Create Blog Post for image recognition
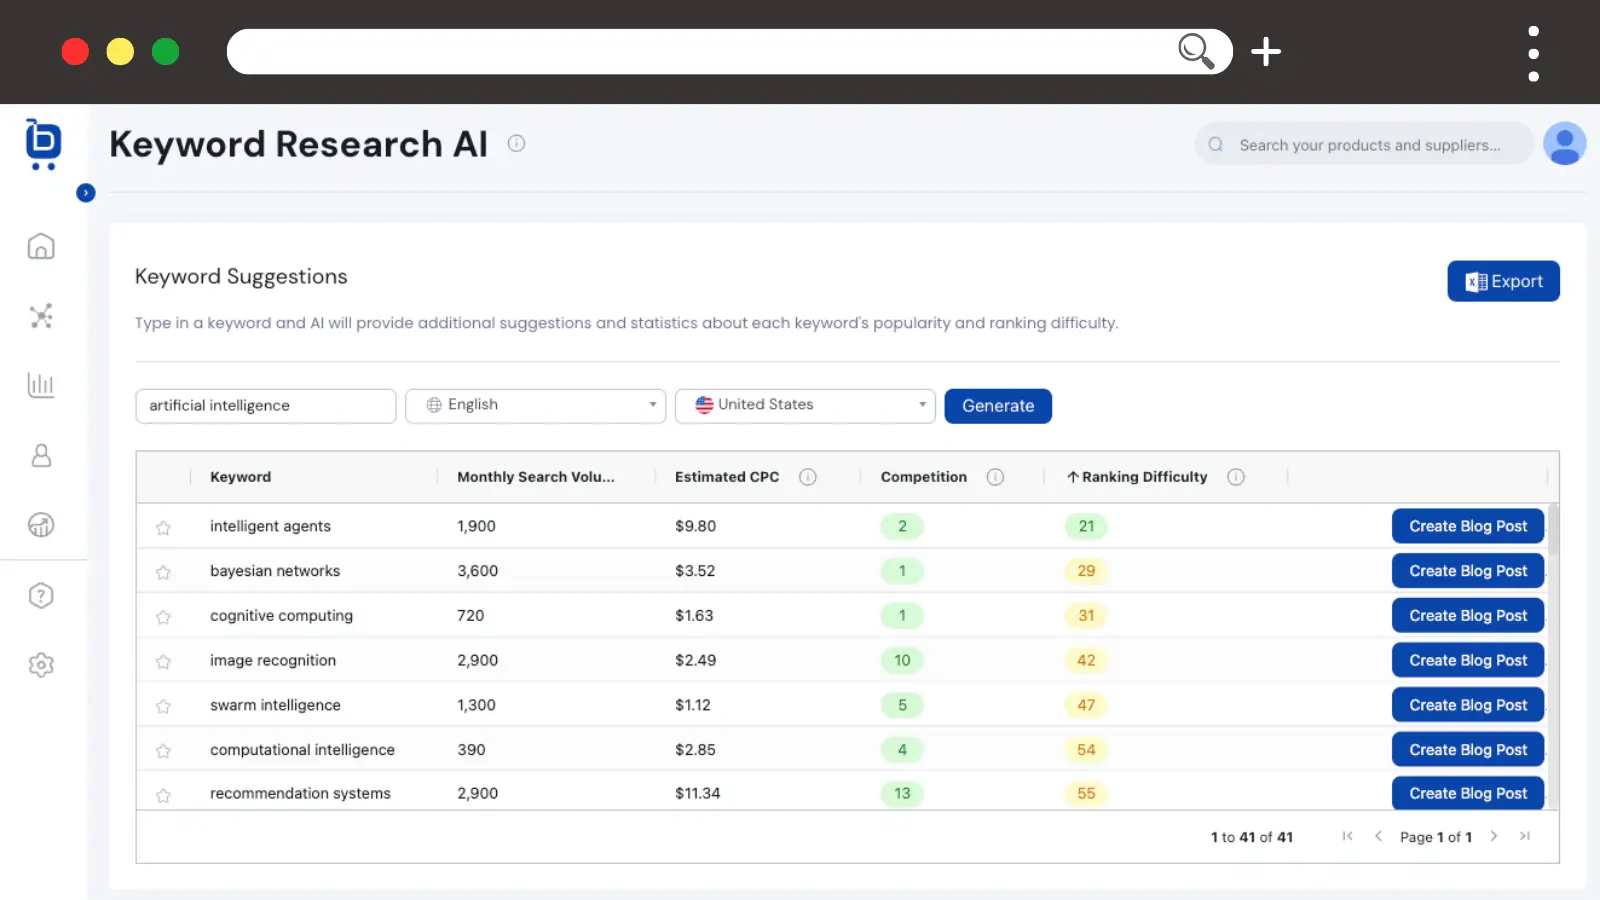The height and width of the screenshot is (900, 1600). (x=1468, y=660)
